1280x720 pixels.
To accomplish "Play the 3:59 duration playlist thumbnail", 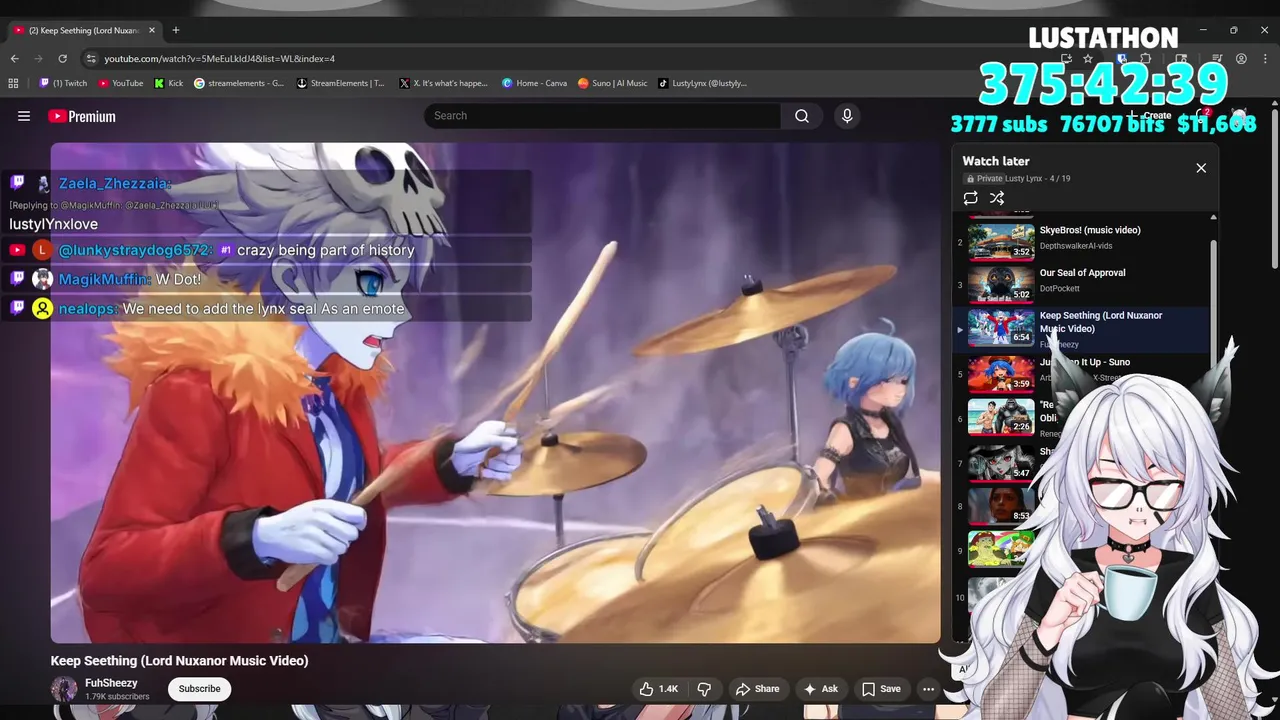I will click(1001, 374).
